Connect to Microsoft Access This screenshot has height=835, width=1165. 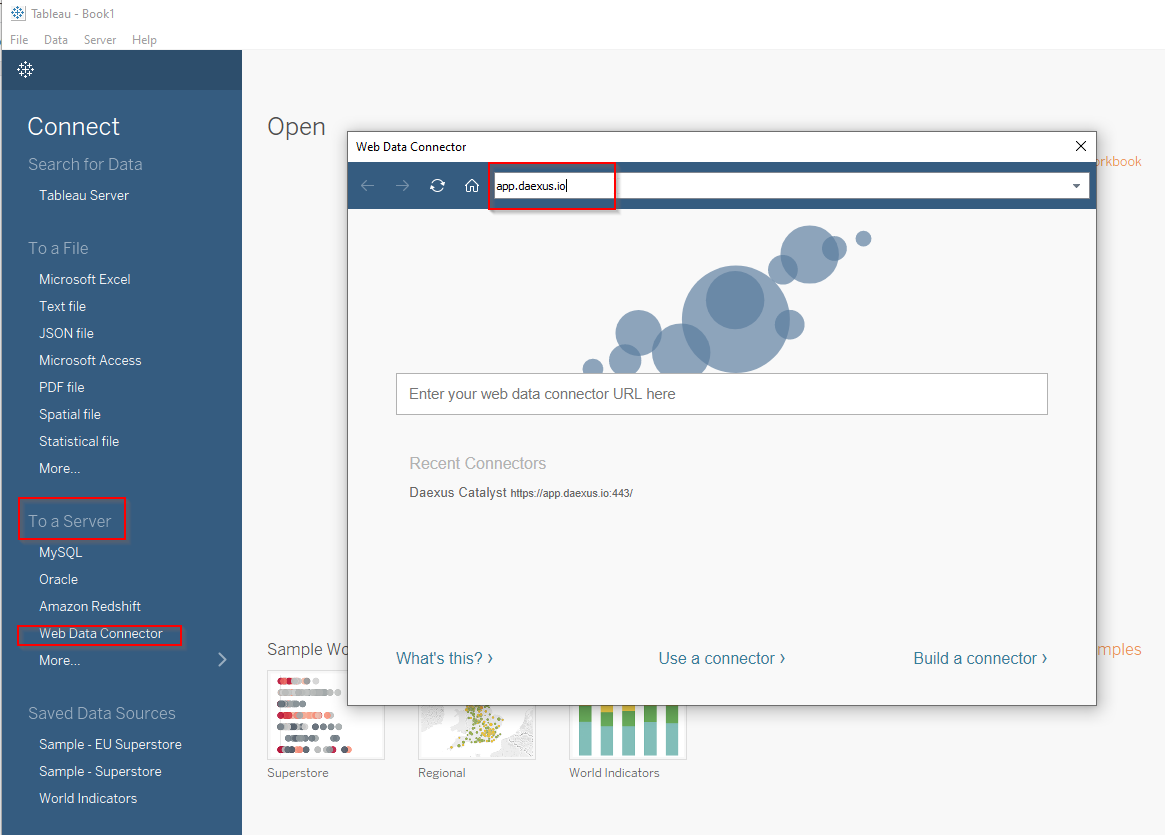[90, 360]
